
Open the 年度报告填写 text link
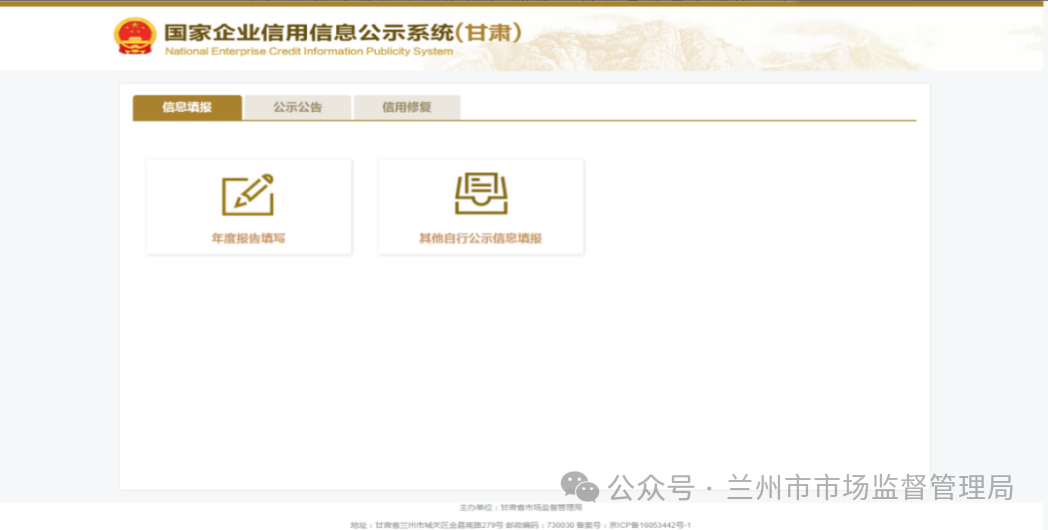tap(248, 239)
